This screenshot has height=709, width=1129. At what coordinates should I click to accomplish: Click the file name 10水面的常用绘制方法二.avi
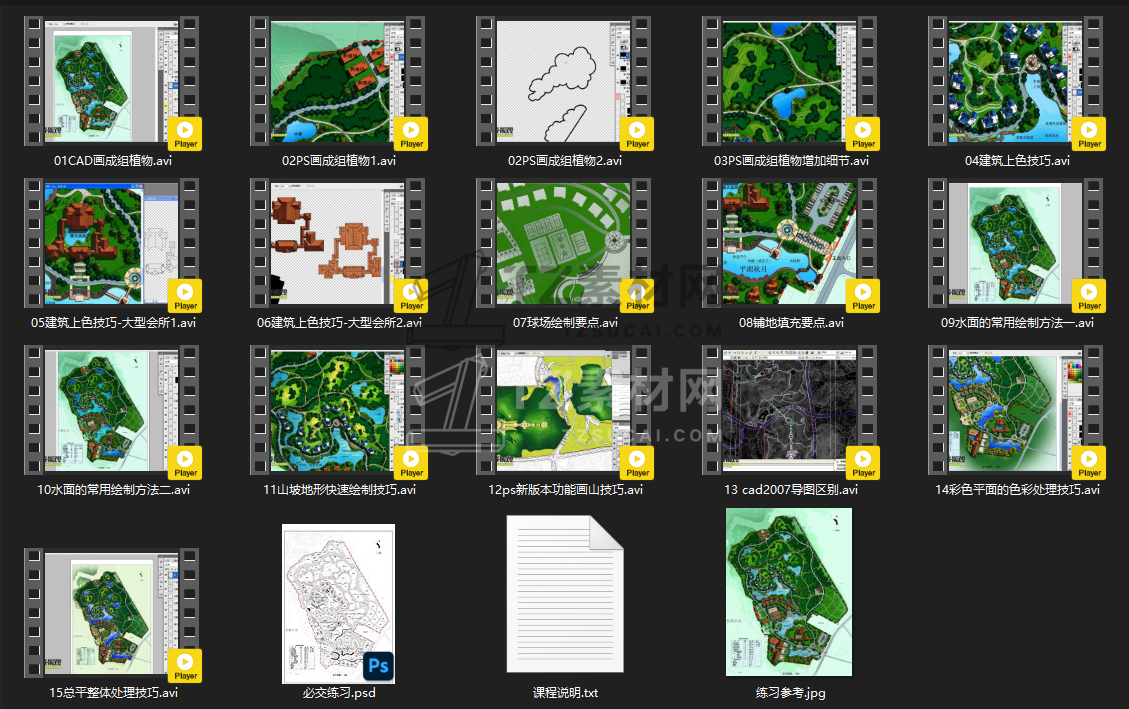[x=113, y=489]
